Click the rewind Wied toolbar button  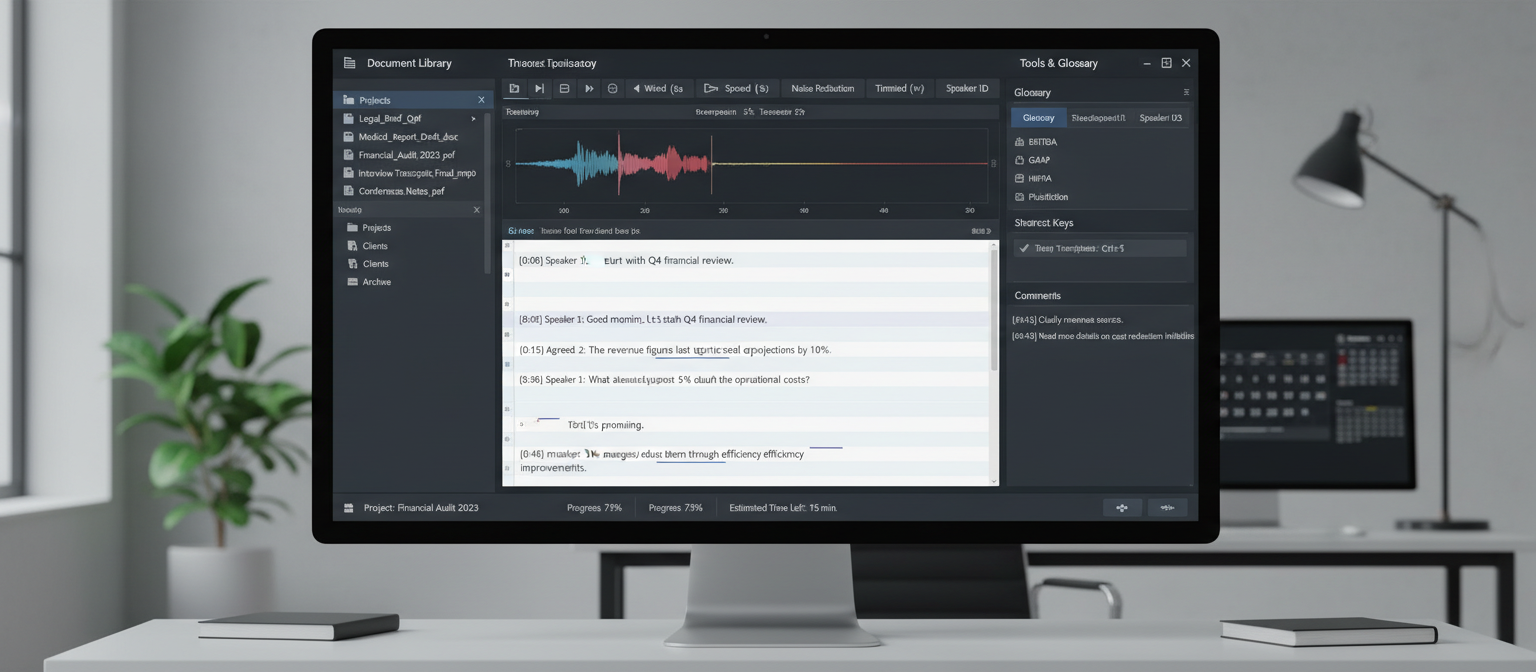click(x=658, y=88)
